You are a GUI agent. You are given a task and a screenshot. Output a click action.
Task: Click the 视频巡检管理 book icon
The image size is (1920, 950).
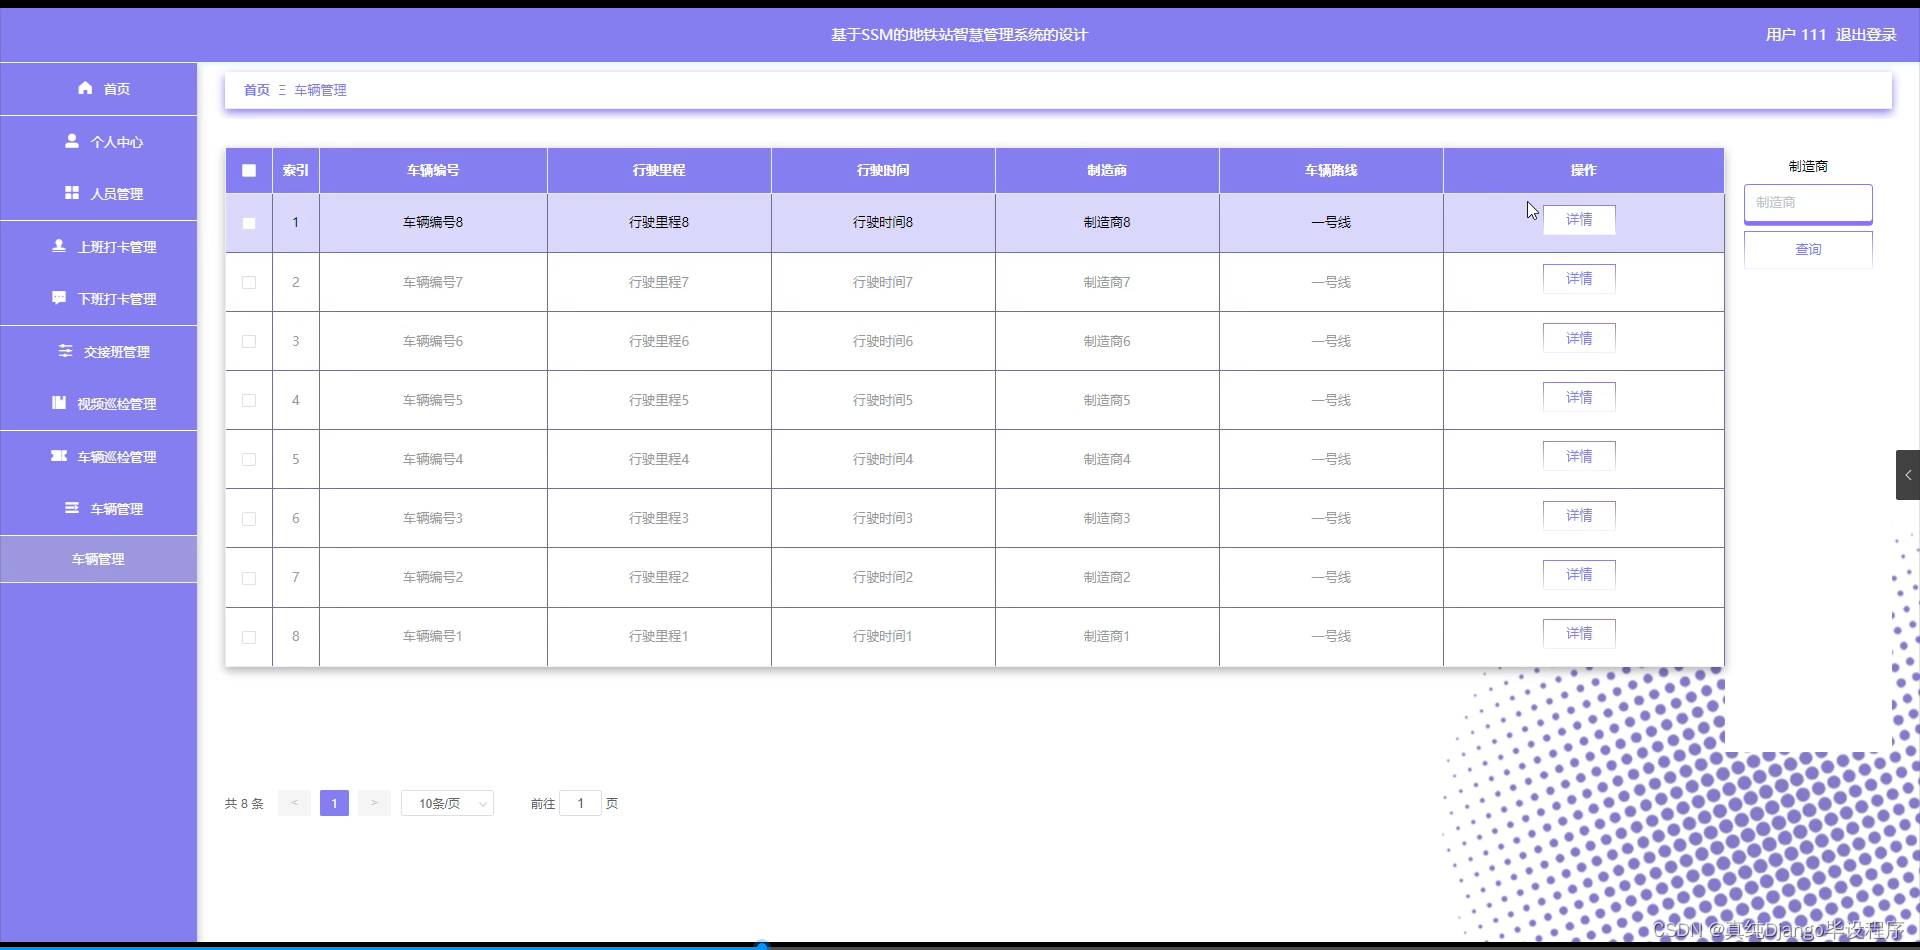(x=59, y=403)
